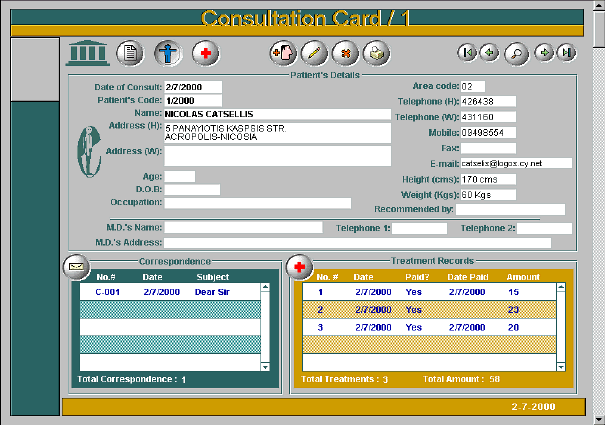
Task: Click the empty Fax field
Action: (488, 148)
